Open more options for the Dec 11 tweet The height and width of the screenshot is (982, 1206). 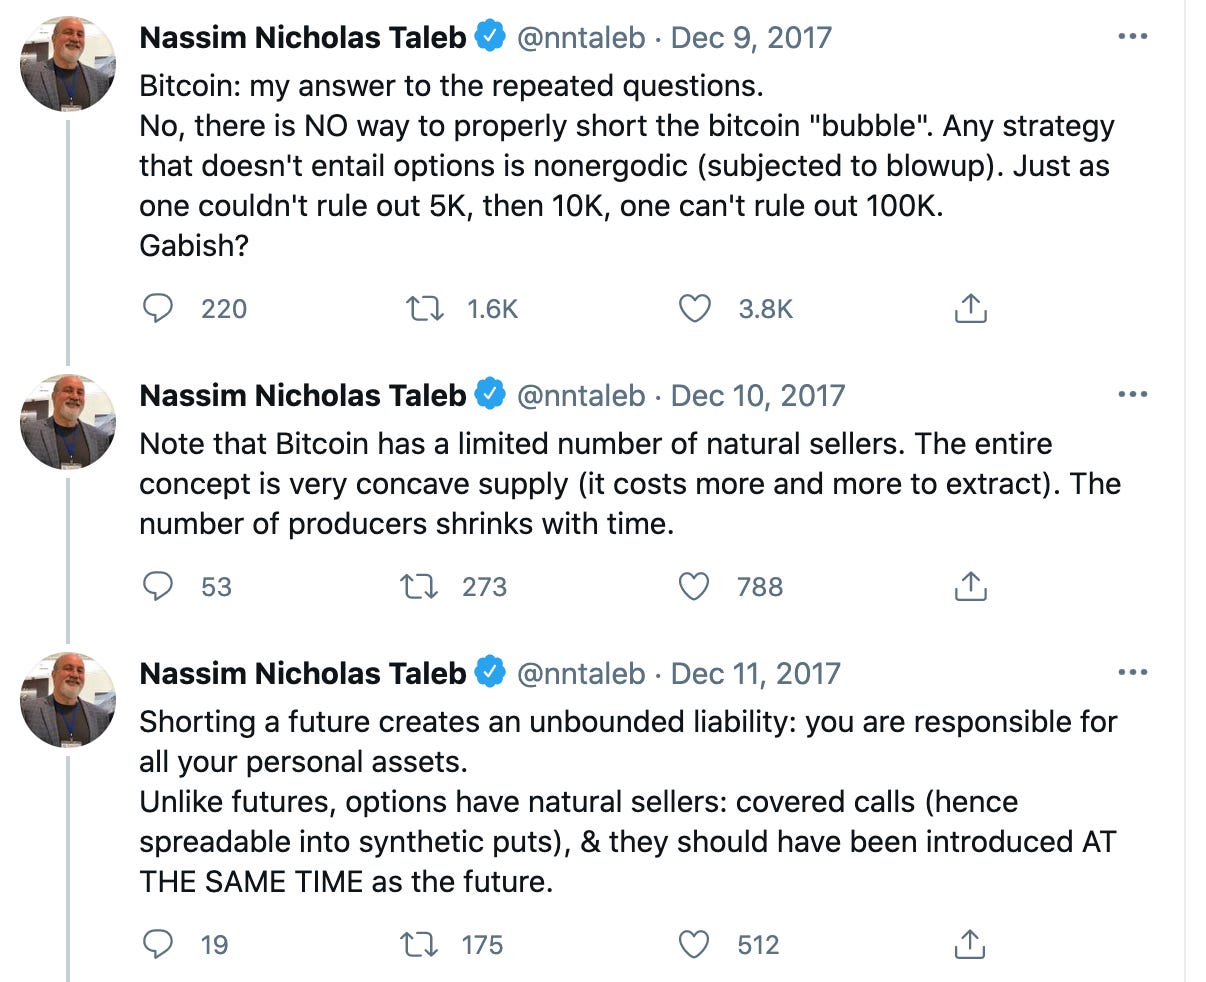[x=1133, y=672]
